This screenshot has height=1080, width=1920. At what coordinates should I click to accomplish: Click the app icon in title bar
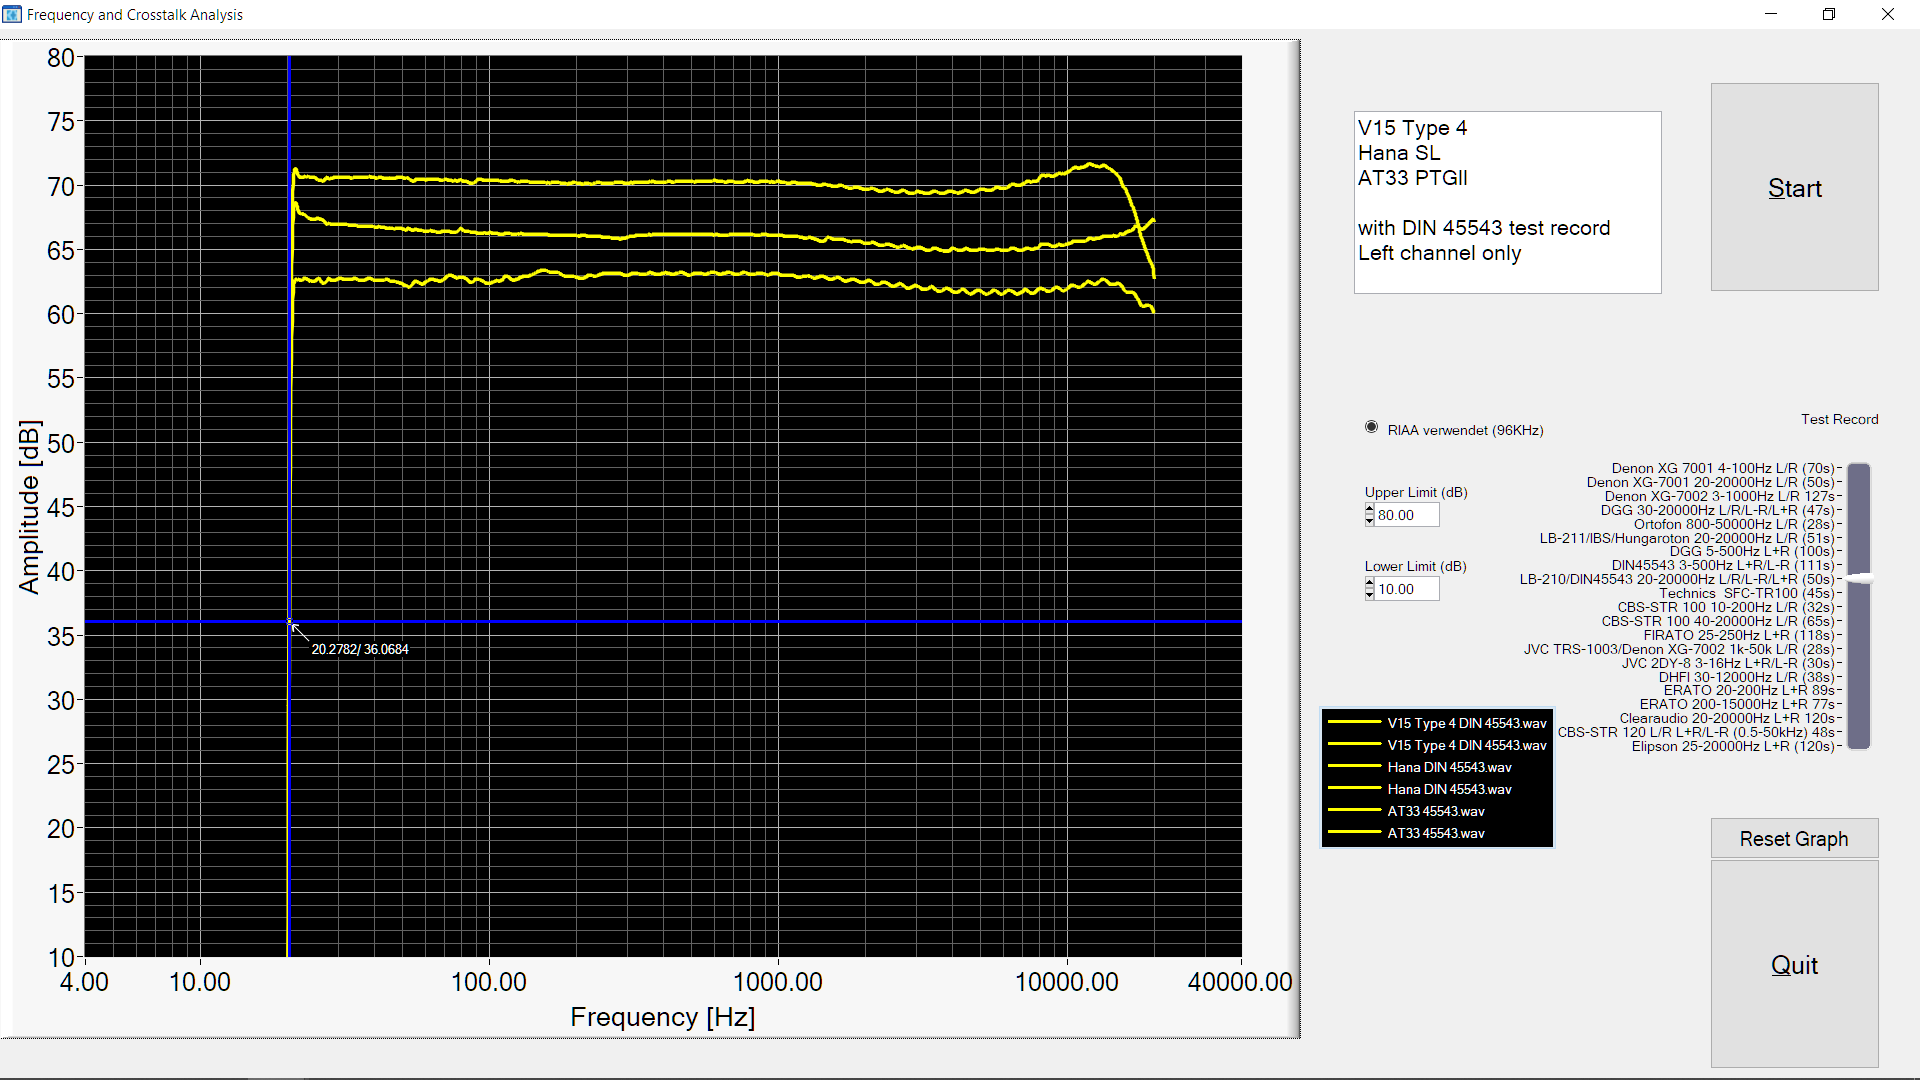coord(12,14)
